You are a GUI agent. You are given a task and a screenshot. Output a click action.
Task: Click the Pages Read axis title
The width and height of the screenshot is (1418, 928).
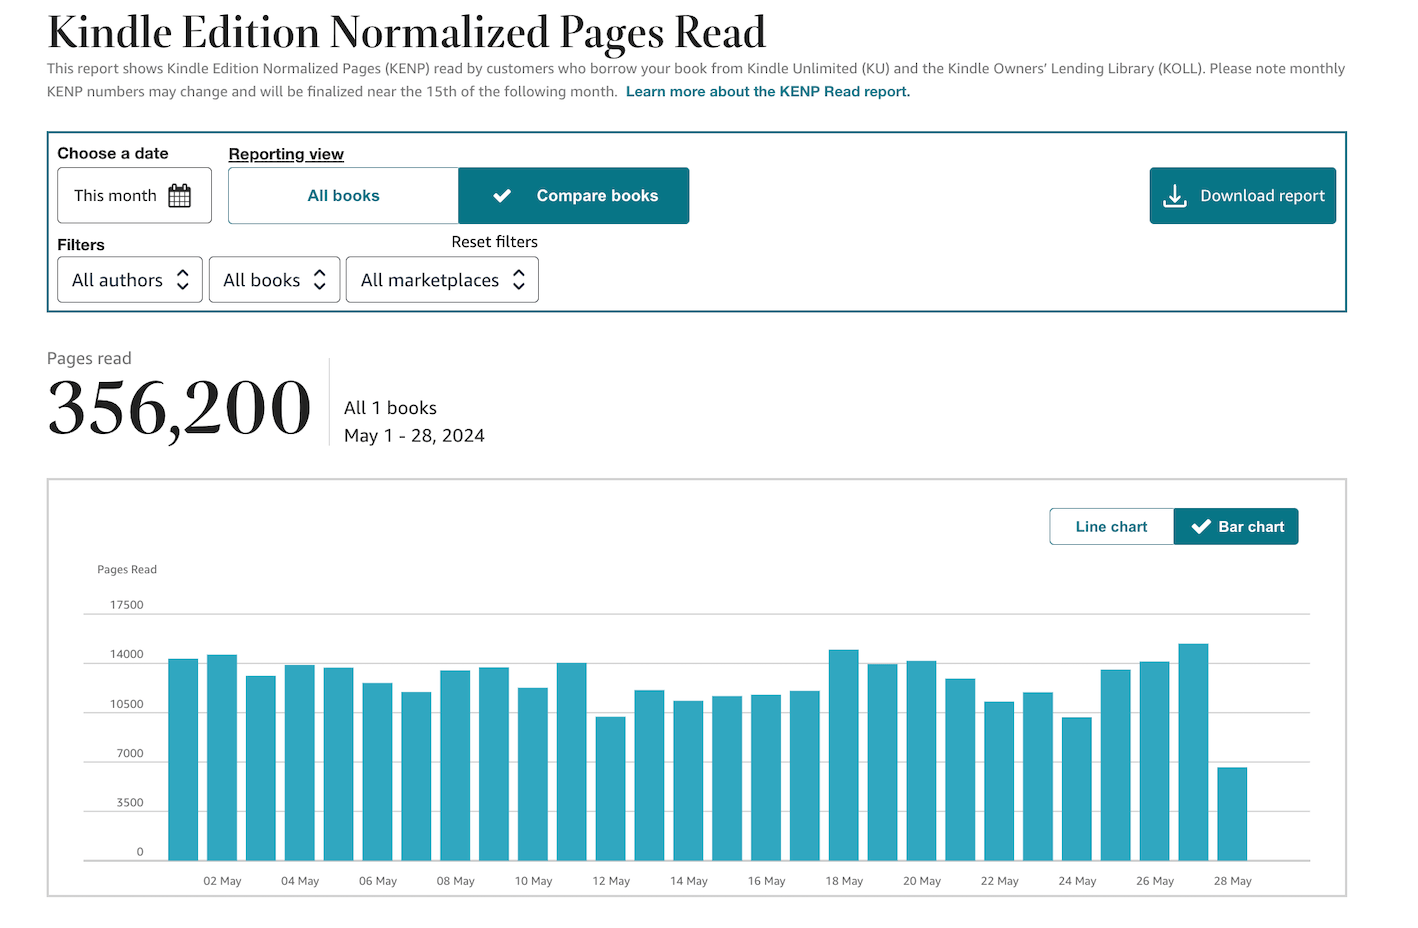click(127, 570)
